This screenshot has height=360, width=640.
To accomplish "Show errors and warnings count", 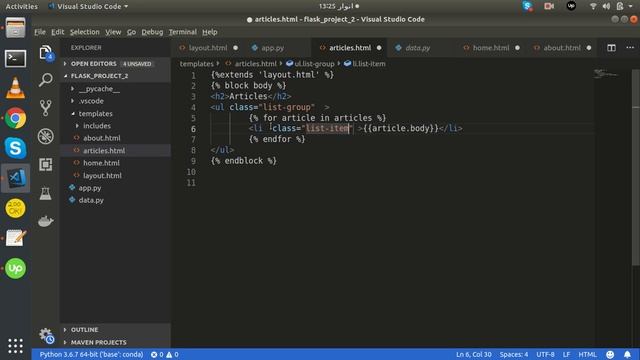I will tap(164, 354).
